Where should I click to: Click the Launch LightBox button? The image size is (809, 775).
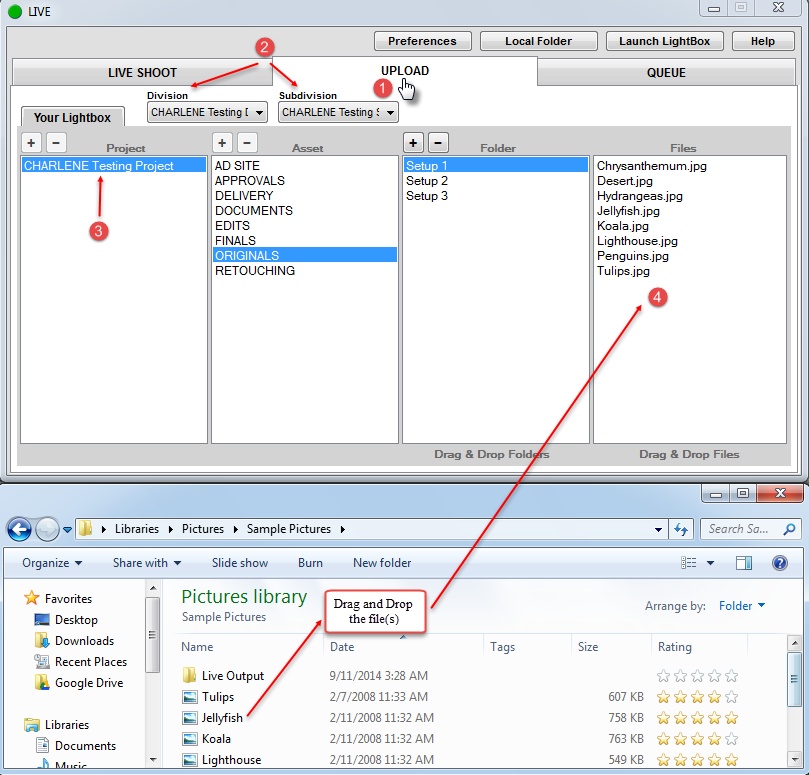pyautogui.click(x=664, y=41)
